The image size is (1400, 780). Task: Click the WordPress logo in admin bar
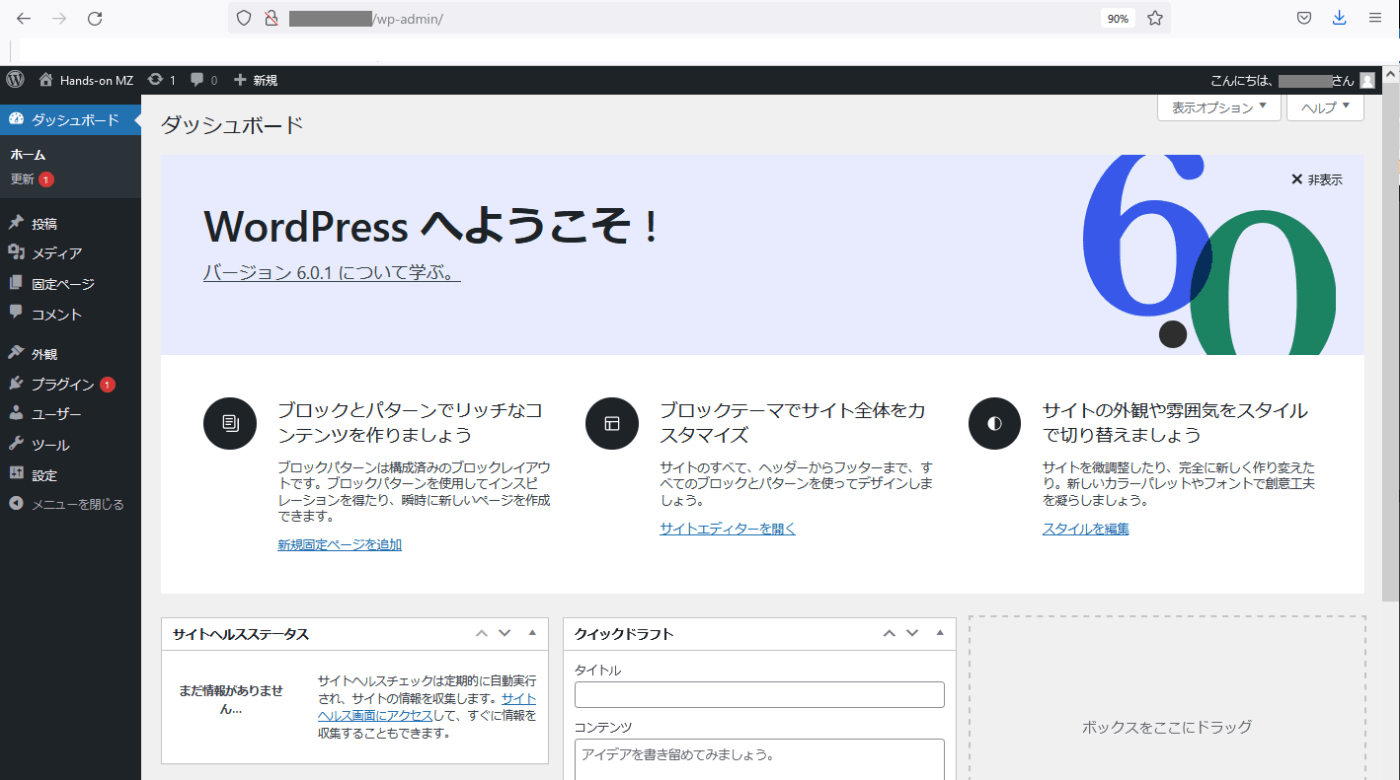tap(15, 80)
